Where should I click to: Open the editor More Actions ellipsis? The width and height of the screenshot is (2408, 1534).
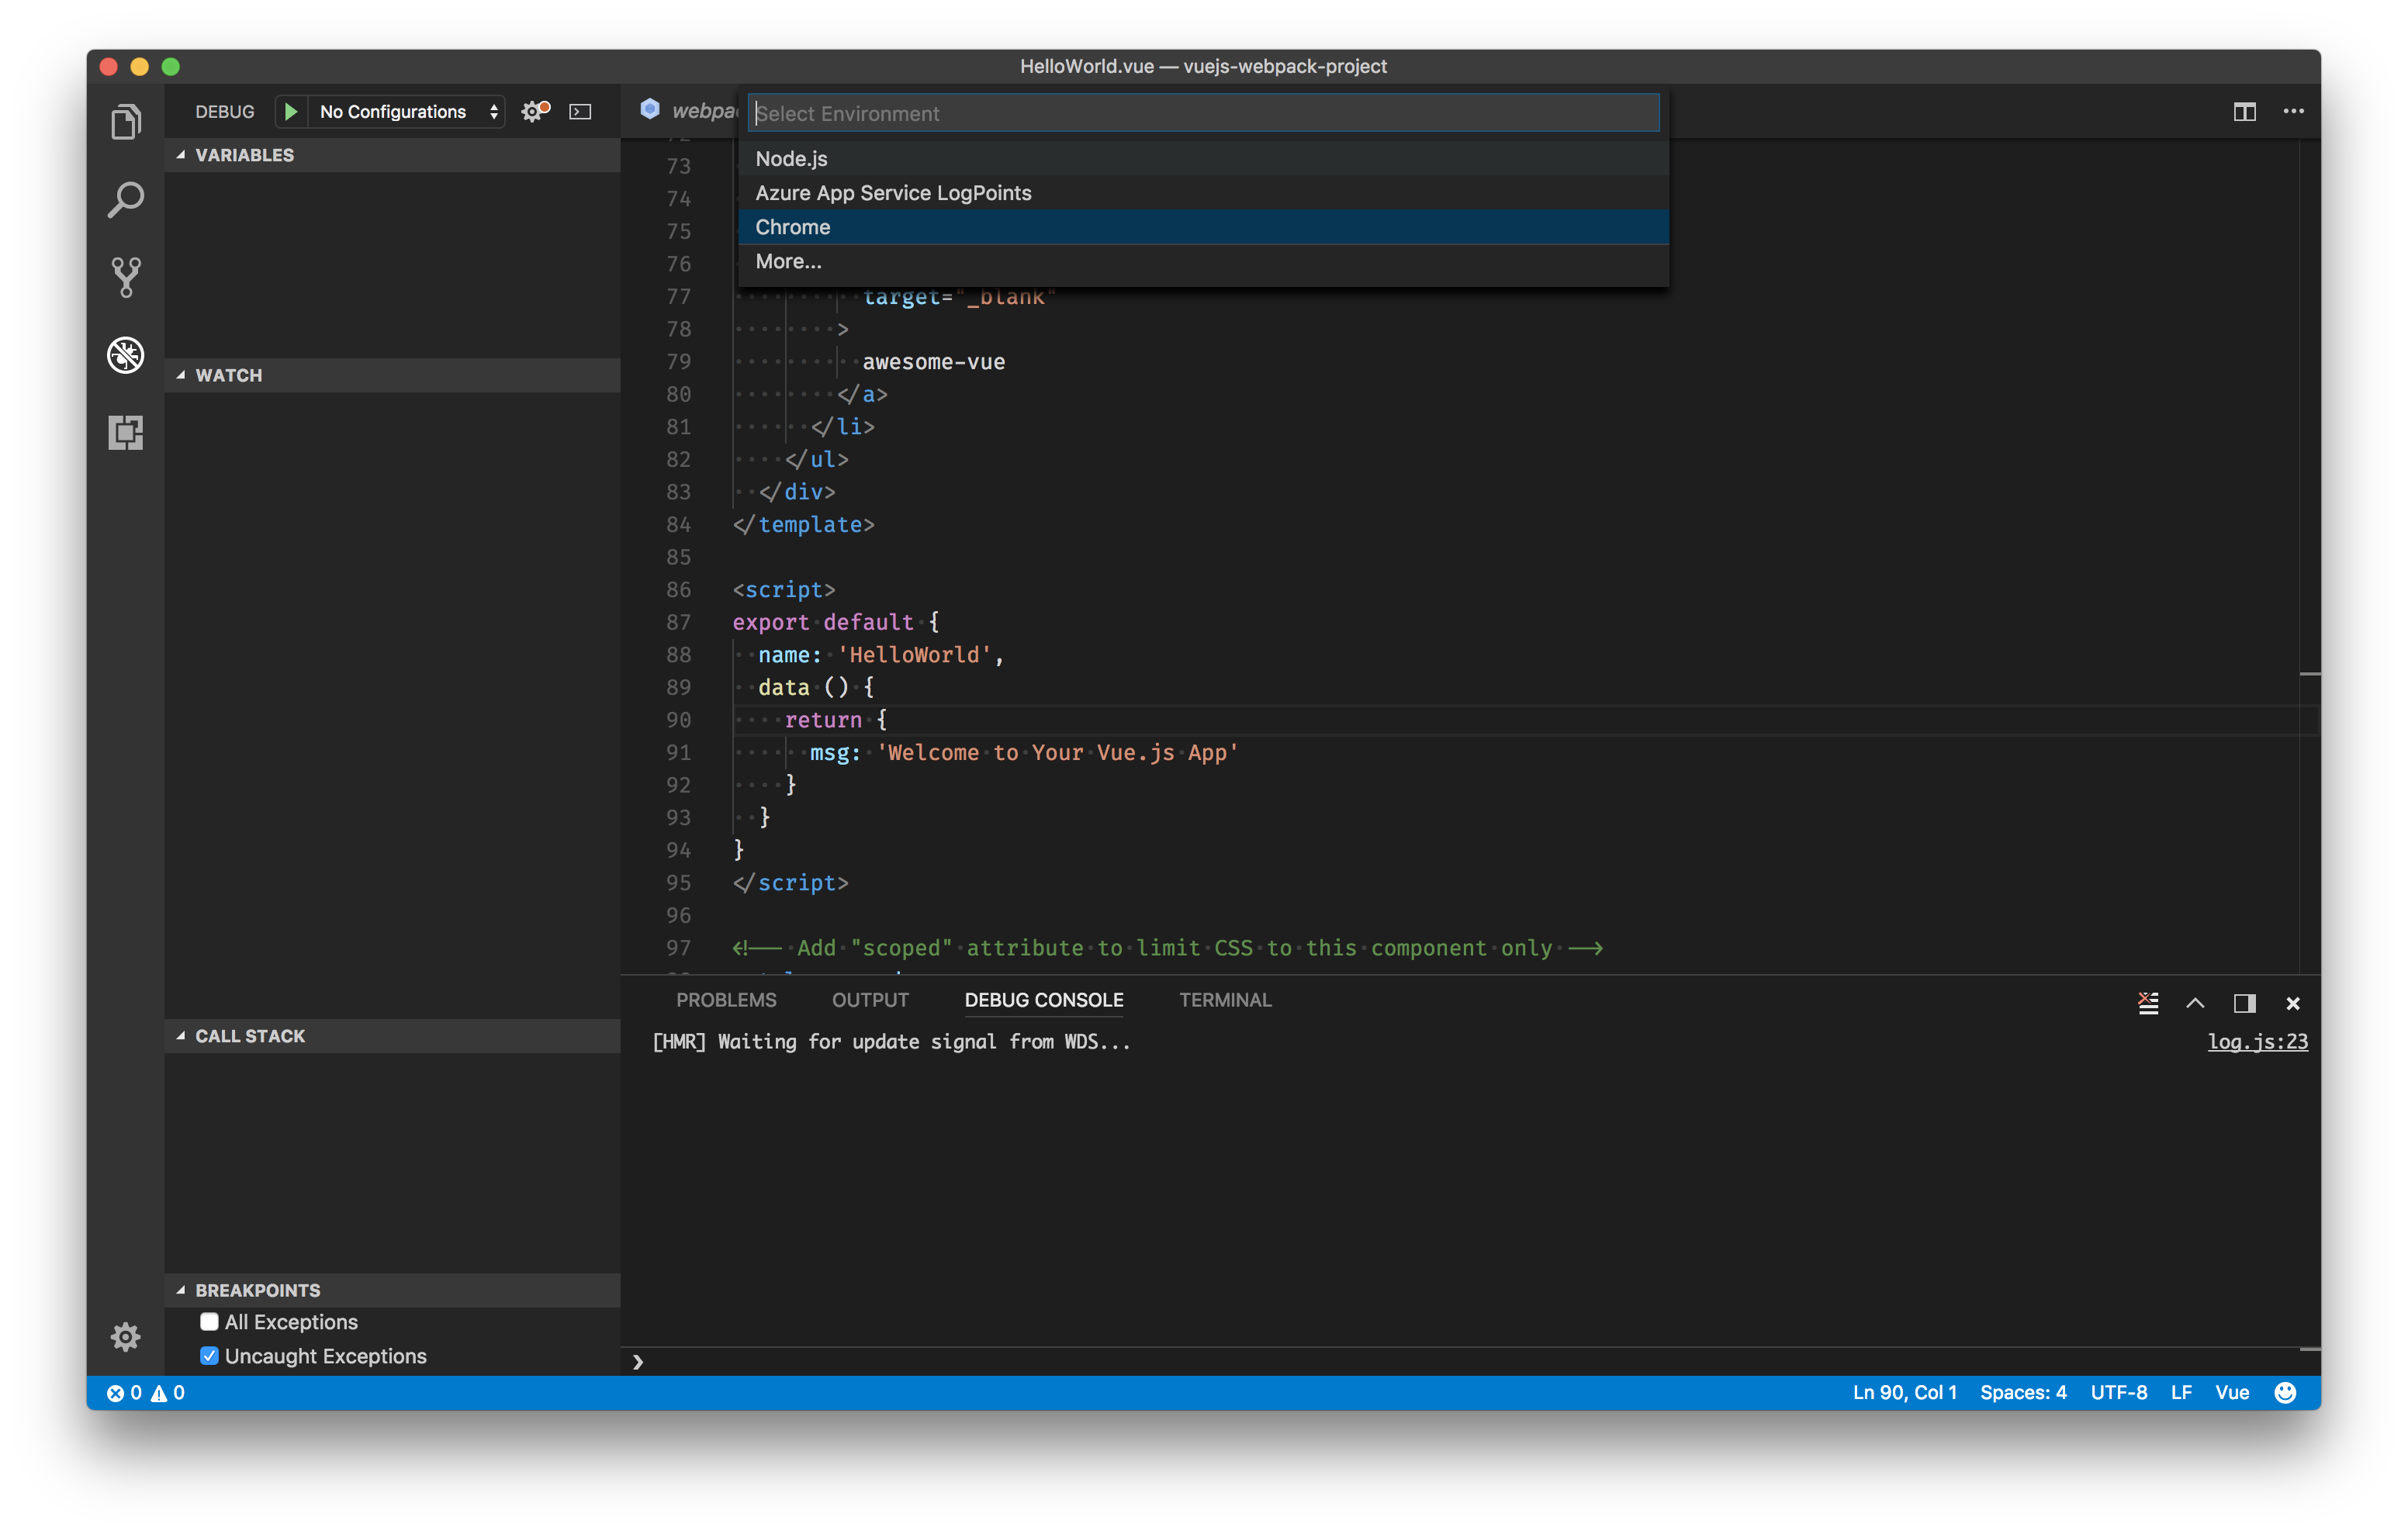2293,111
